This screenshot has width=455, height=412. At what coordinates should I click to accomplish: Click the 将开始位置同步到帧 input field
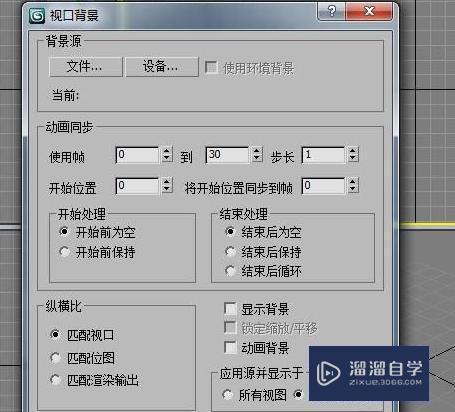tap(323, 186)
